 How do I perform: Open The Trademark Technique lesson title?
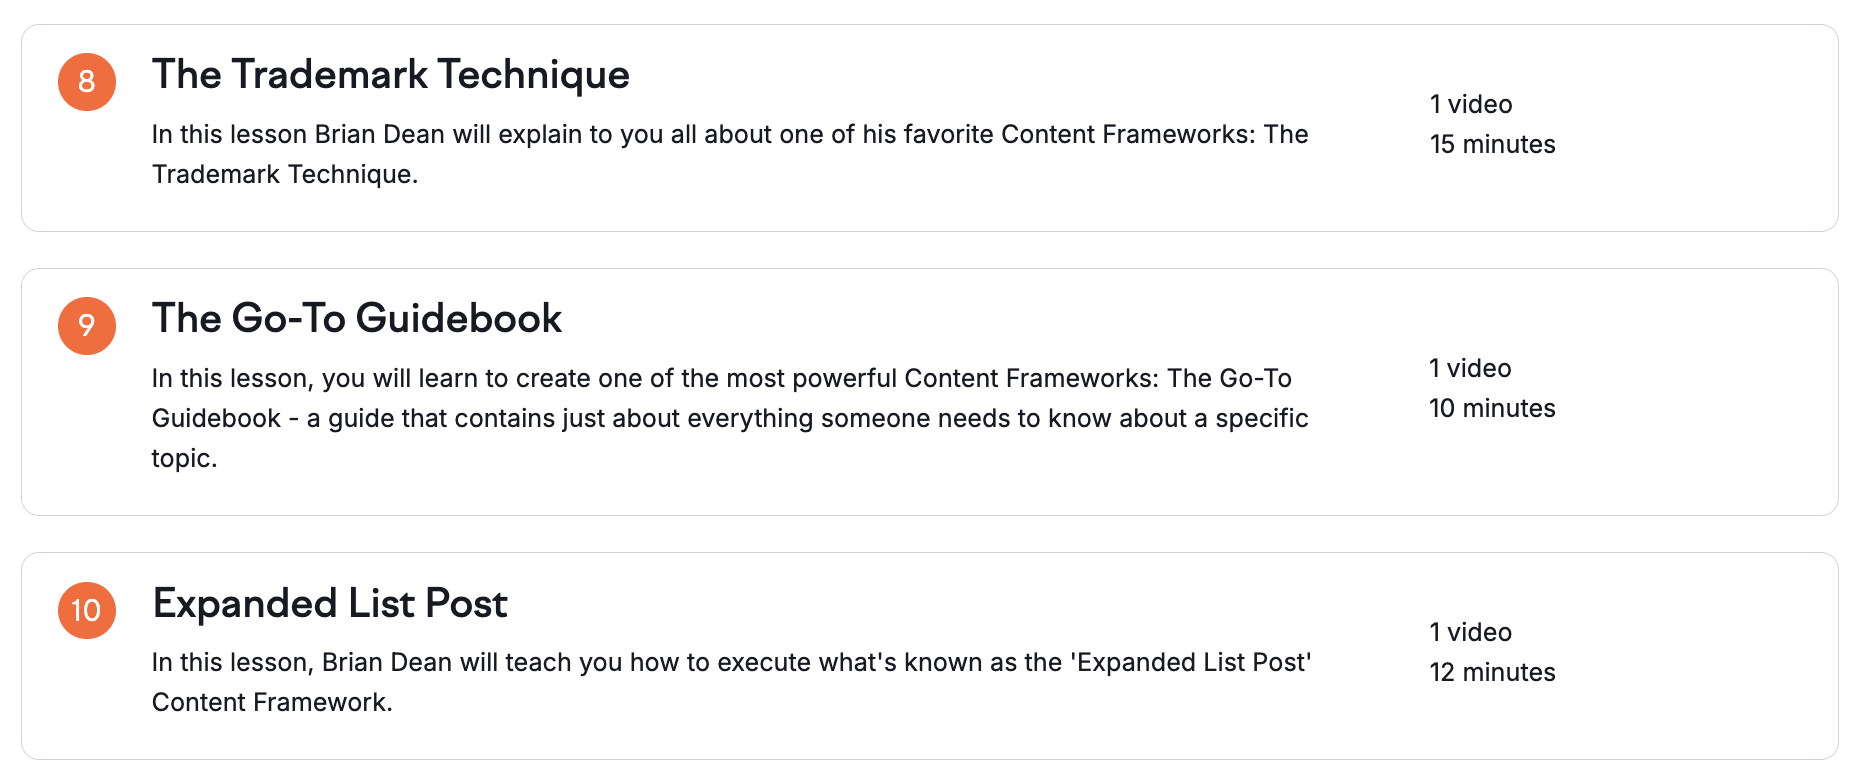click(x=390, y=75)
